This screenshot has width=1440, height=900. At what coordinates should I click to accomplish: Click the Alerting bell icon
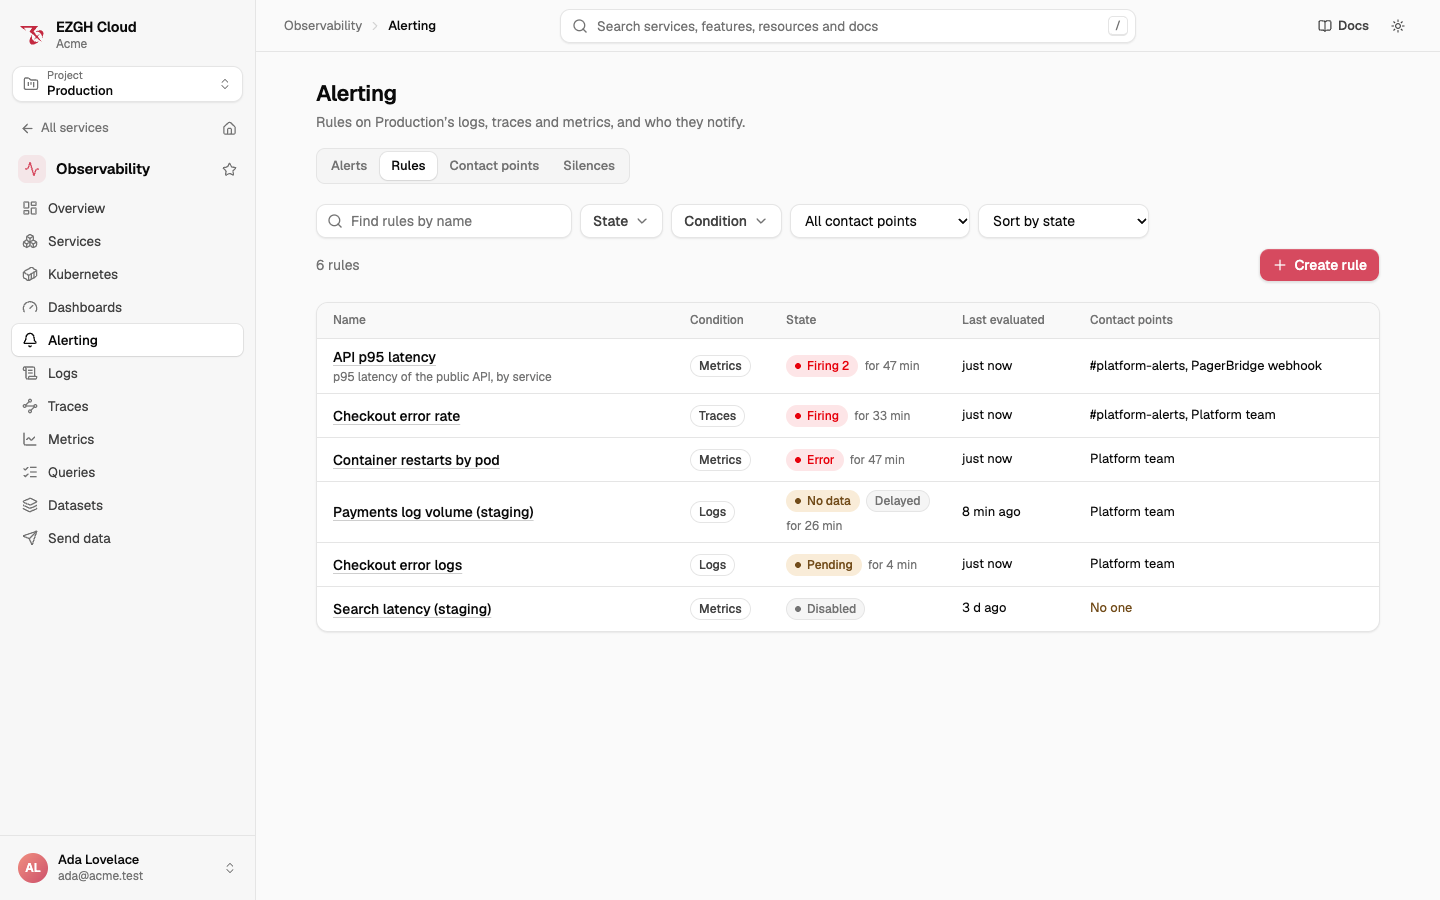click(x=30, y=340)
